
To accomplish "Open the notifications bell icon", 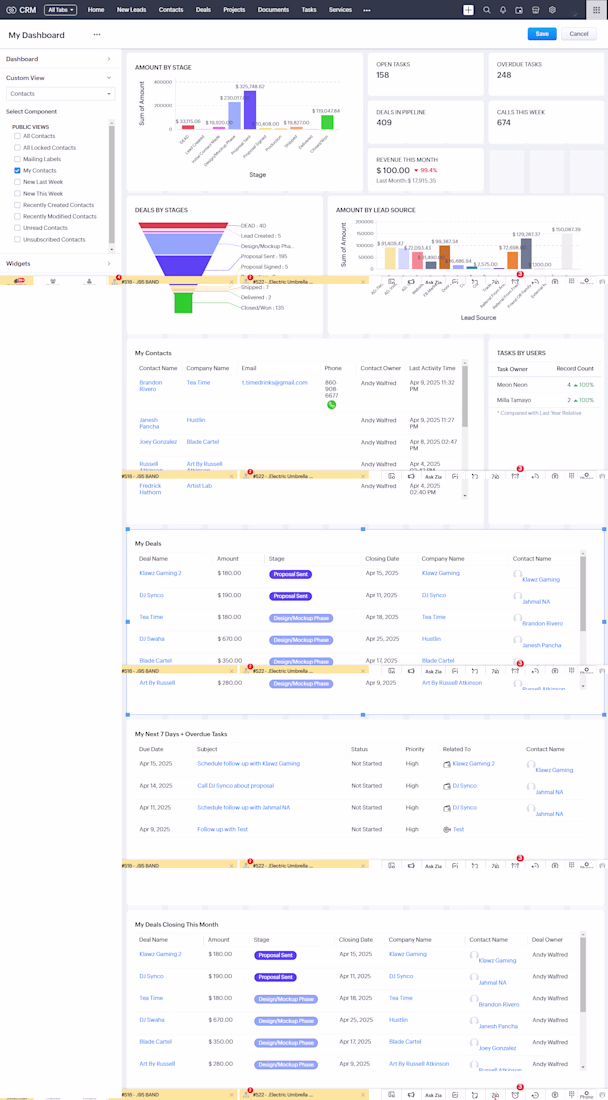I will 503,10.
